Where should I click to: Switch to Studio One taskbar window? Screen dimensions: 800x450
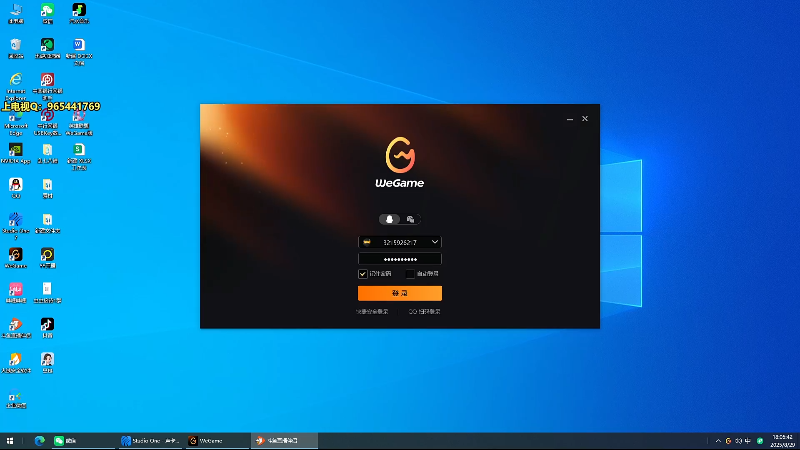click(x=150, y=441)
